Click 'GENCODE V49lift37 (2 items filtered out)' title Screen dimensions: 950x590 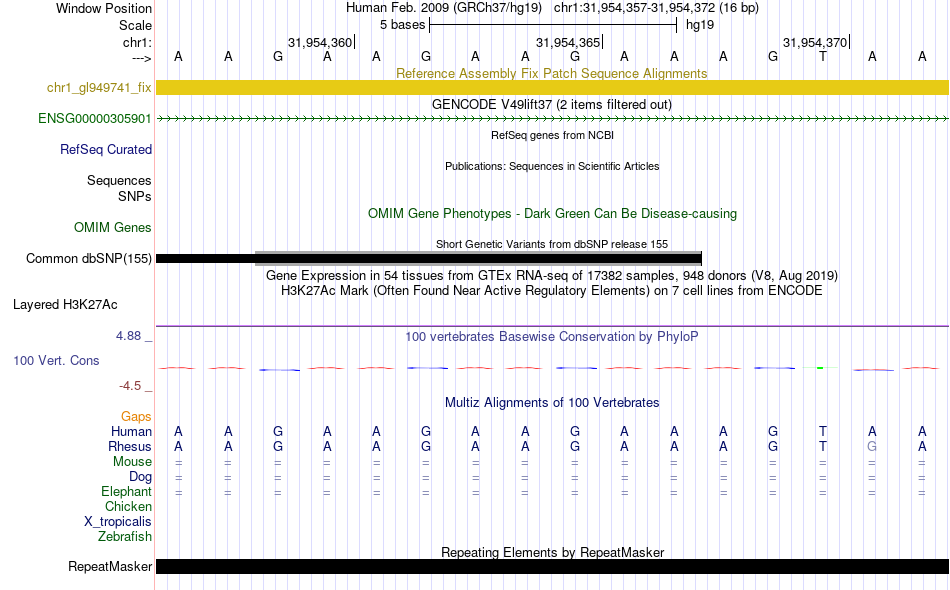point(552,104)
